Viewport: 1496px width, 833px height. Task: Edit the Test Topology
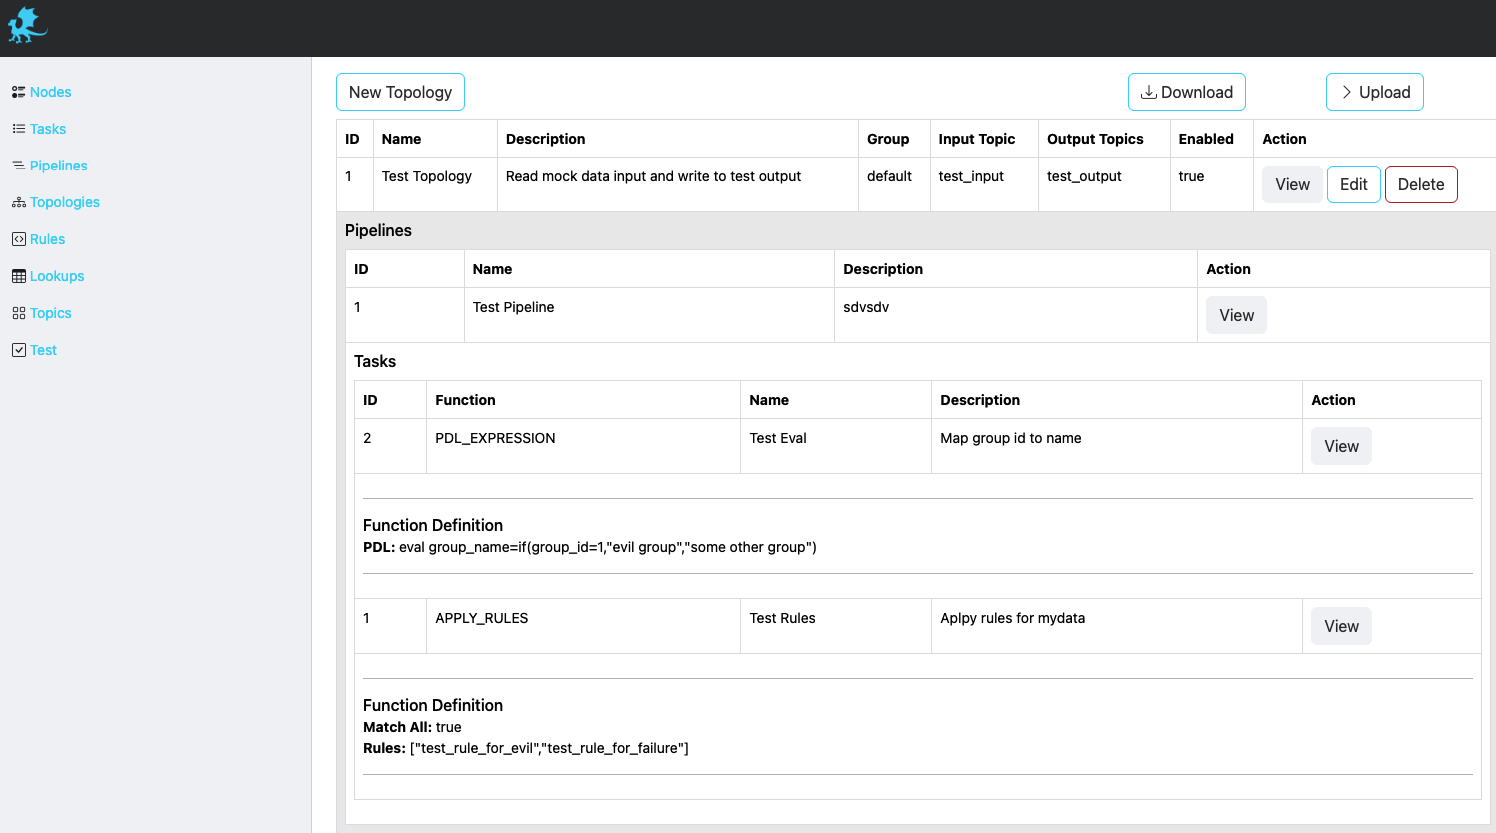click(x=1353, y=184)
